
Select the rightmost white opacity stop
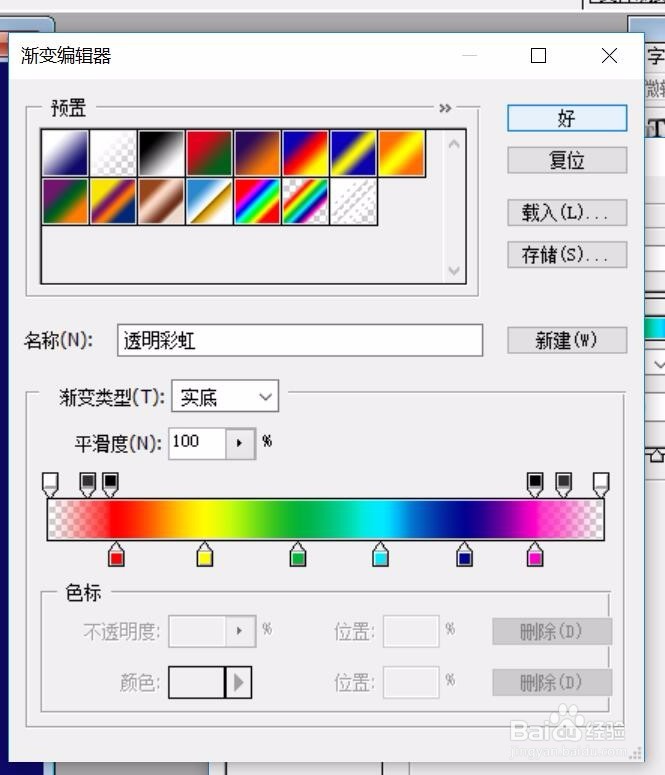pos(601,484)
